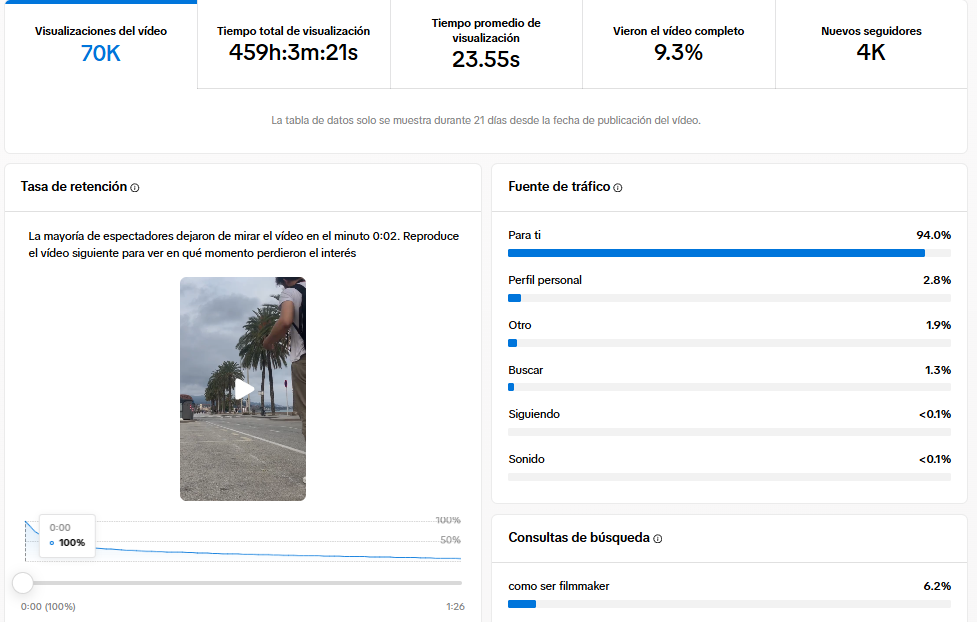The image size is (977, 622).
Task: Click the retention timeline slider handle
Action: coord(23,582)
